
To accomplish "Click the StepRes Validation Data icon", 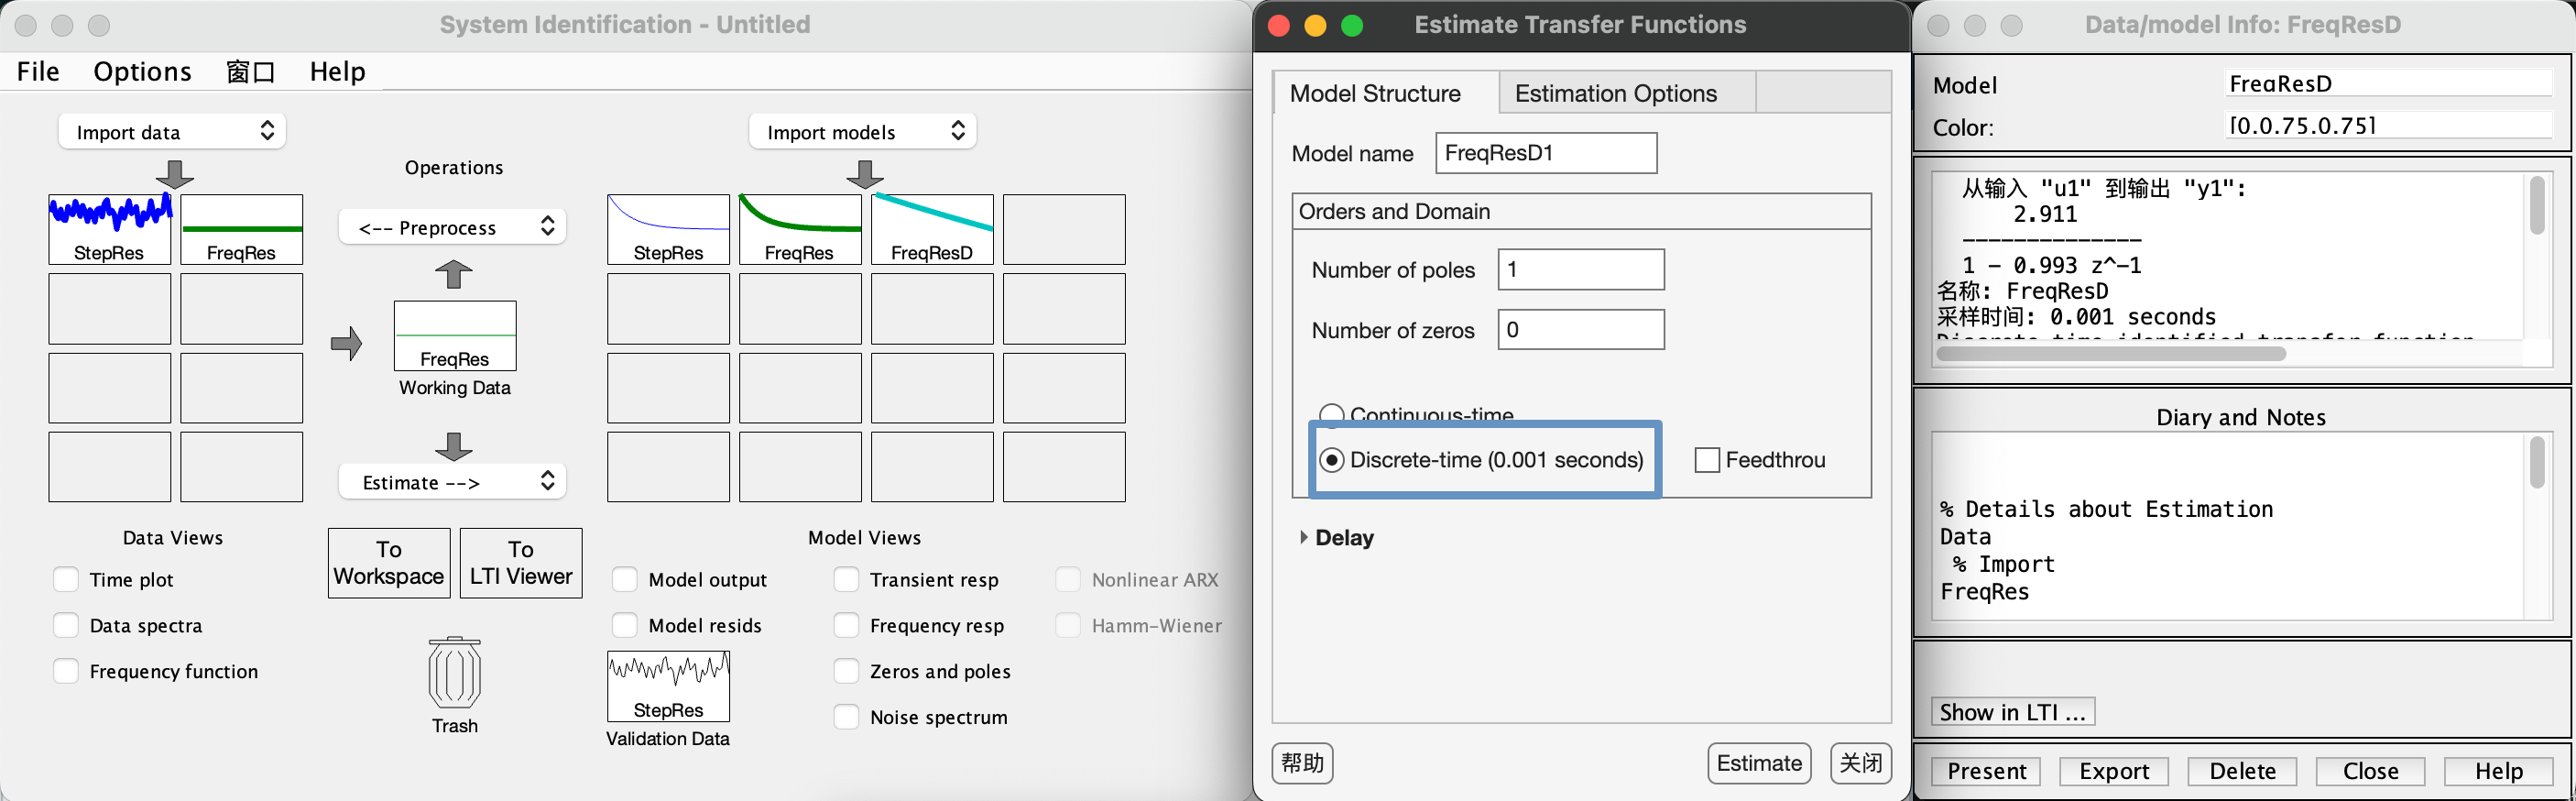I will pos(668,686).
